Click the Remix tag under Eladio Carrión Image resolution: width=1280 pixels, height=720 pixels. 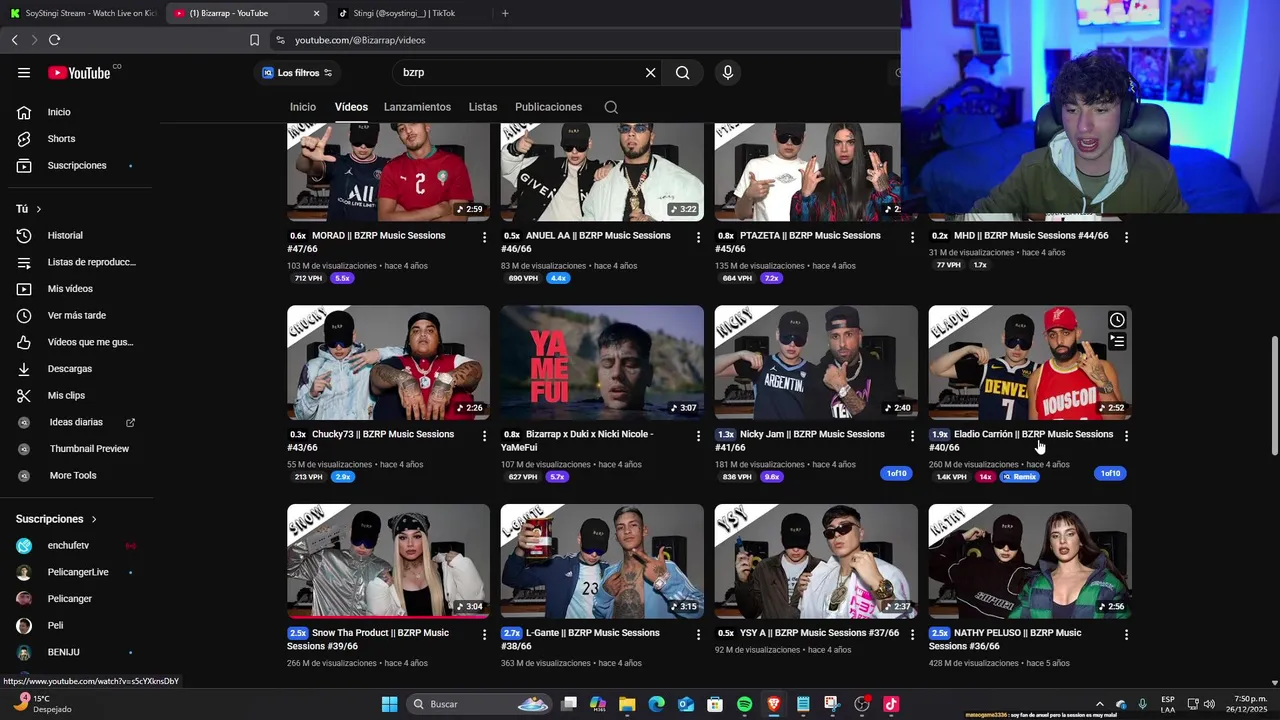(x=1018, y=477)
